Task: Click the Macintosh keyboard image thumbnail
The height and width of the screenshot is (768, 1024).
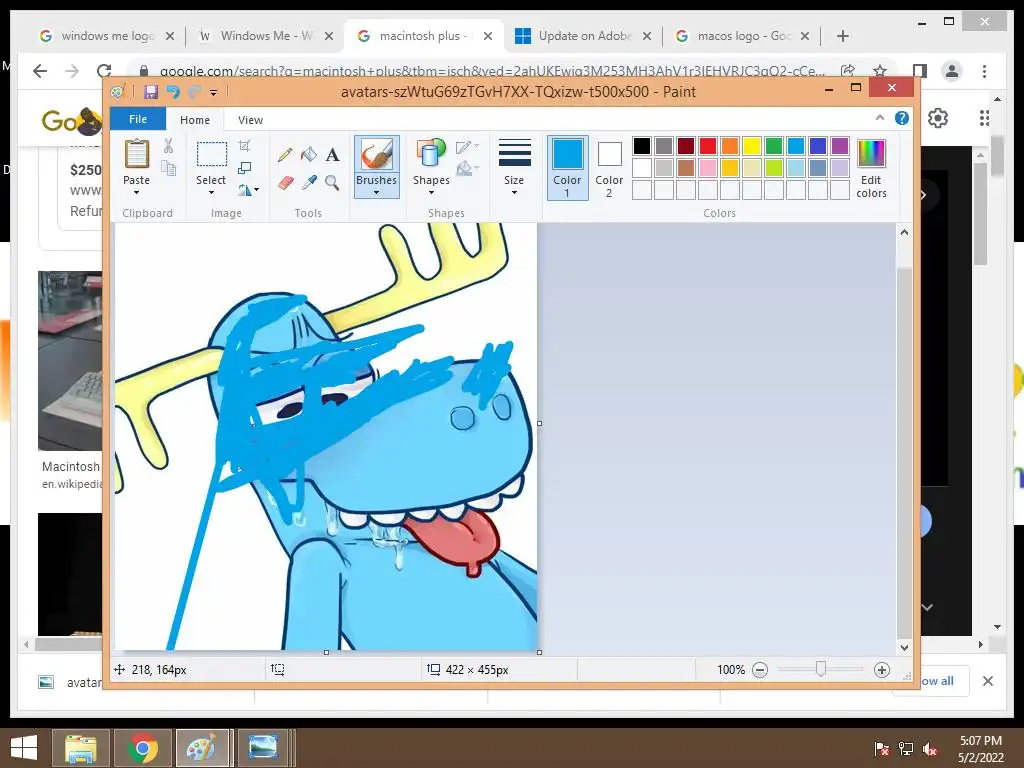Action: coord(70,360)
